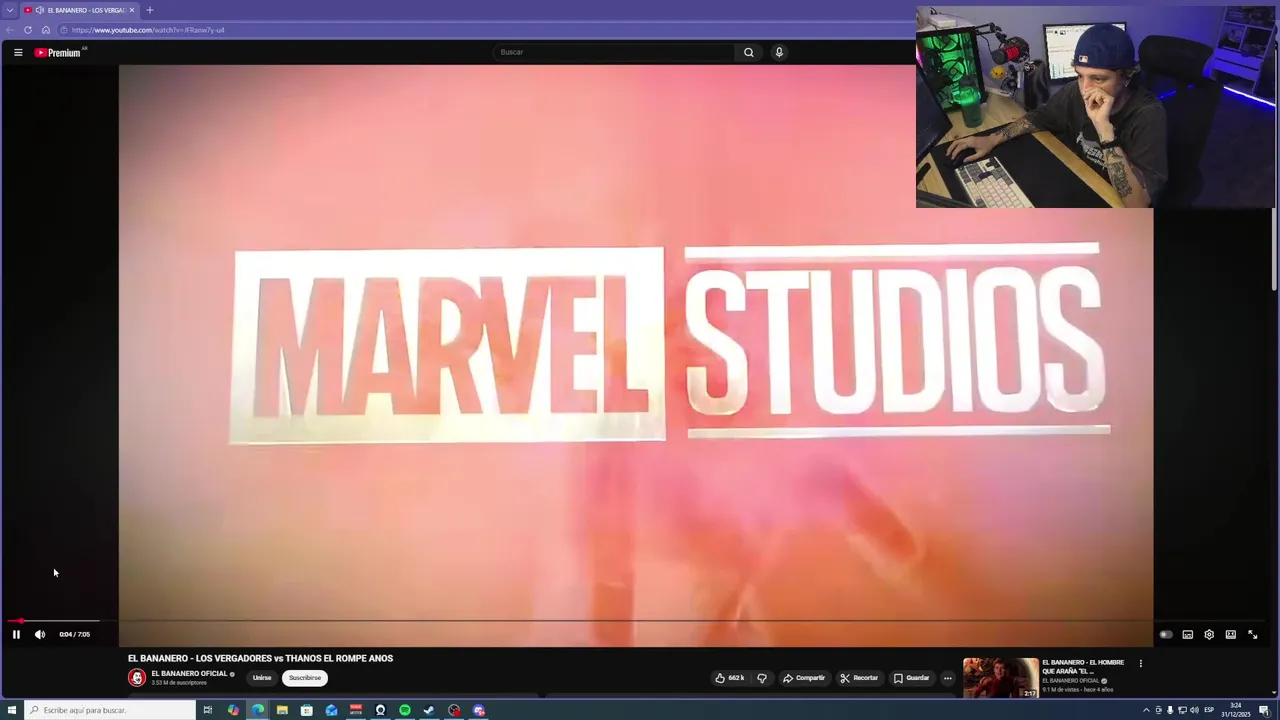
Task: Turn on subtitles in the player
Action: (1188, 634)
